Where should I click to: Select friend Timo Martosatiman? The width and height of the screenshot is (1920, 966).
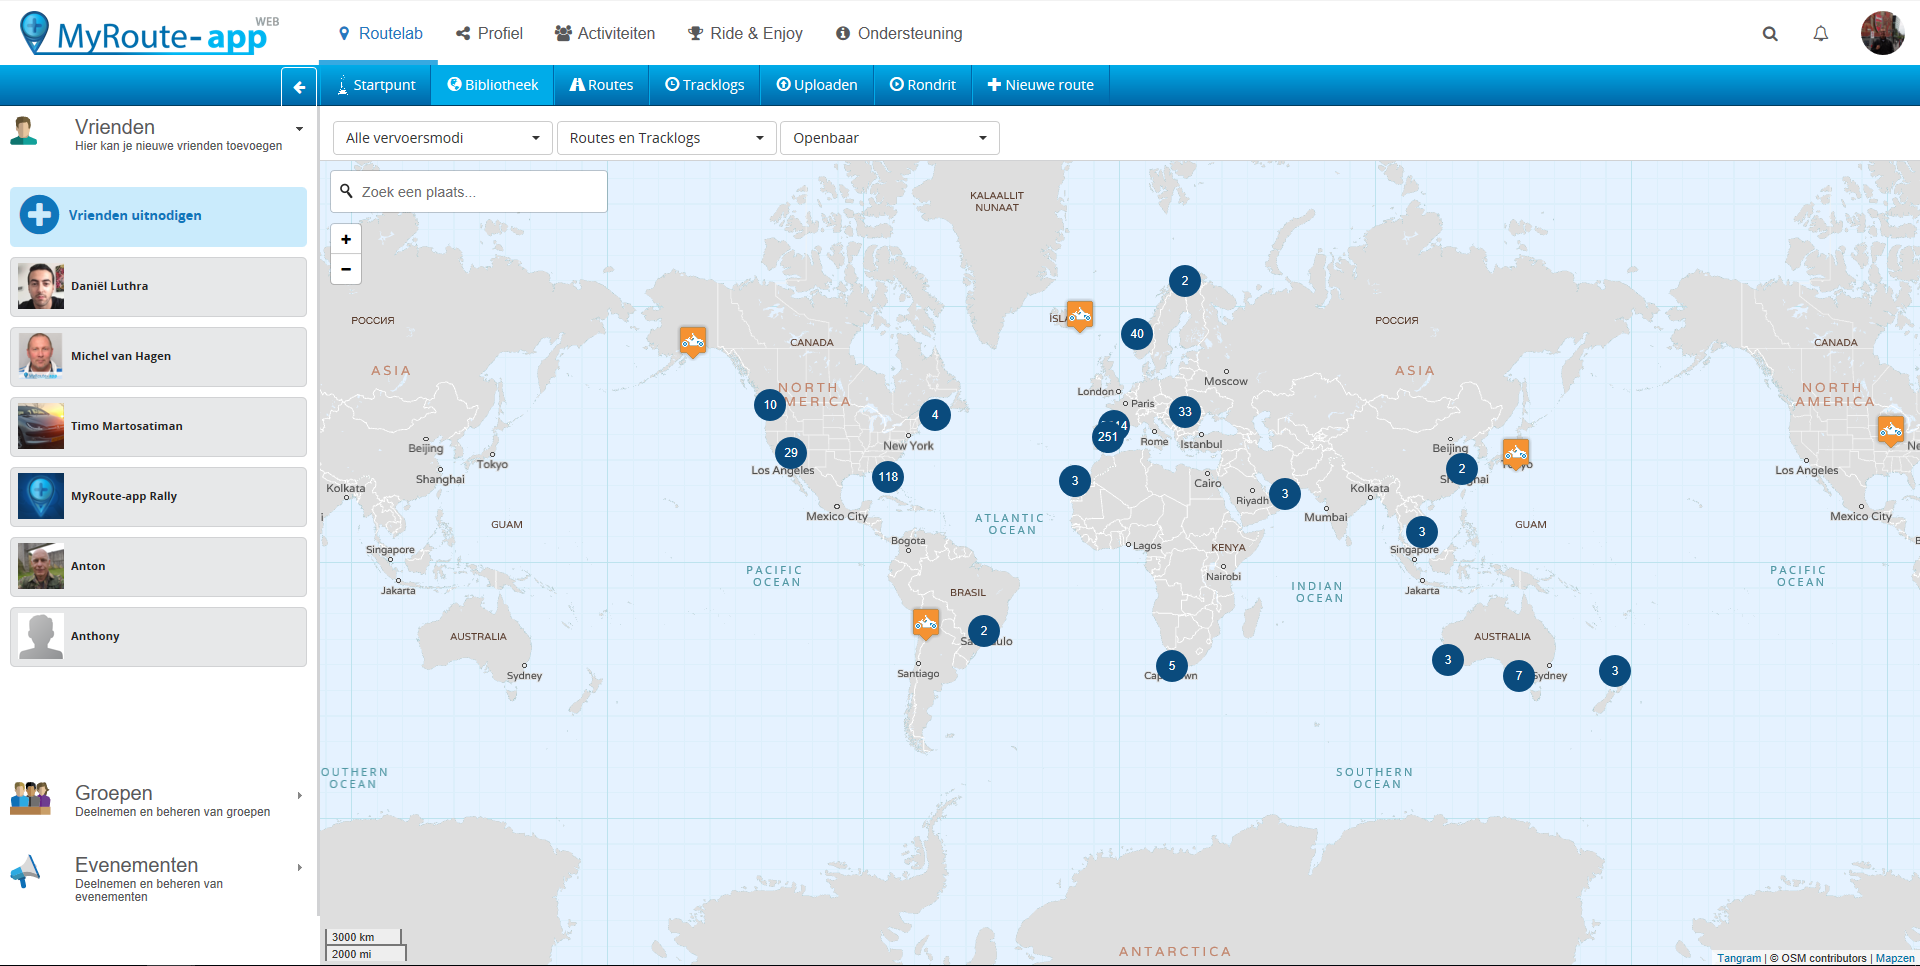(159, 427)
